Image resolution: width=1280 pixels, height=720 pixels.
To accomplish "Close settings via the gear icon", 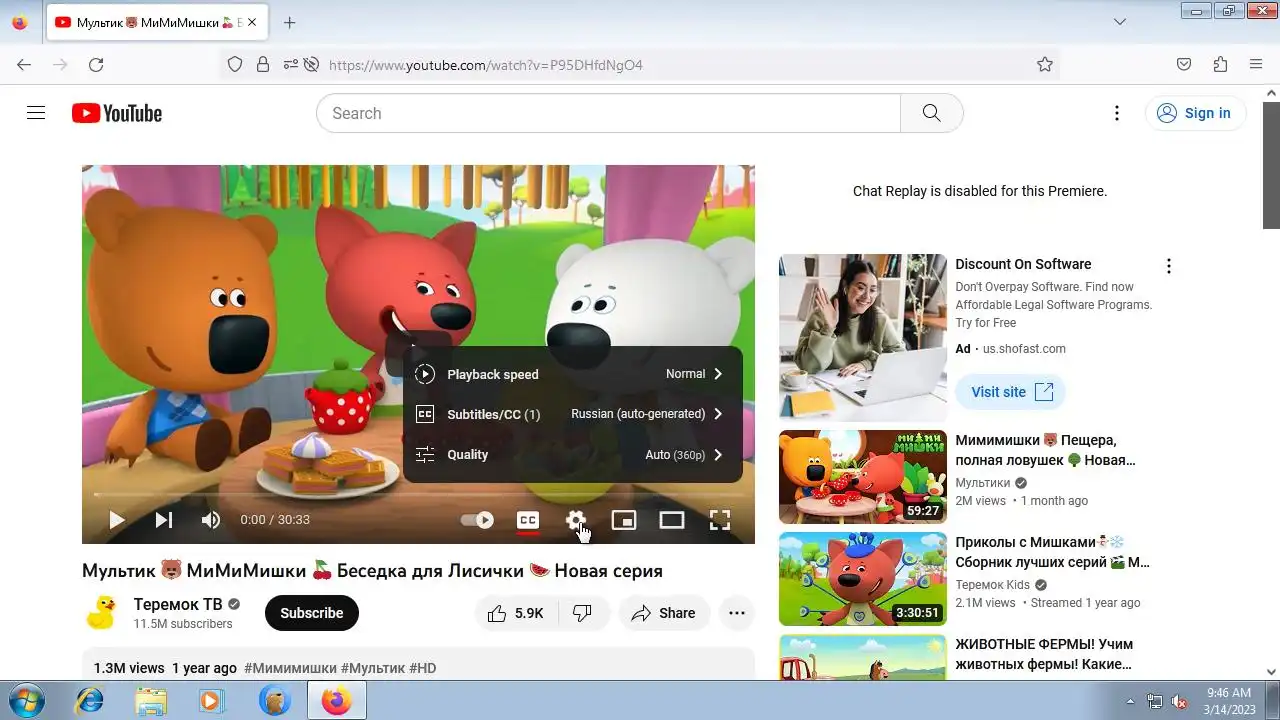I will coord(575,520).
